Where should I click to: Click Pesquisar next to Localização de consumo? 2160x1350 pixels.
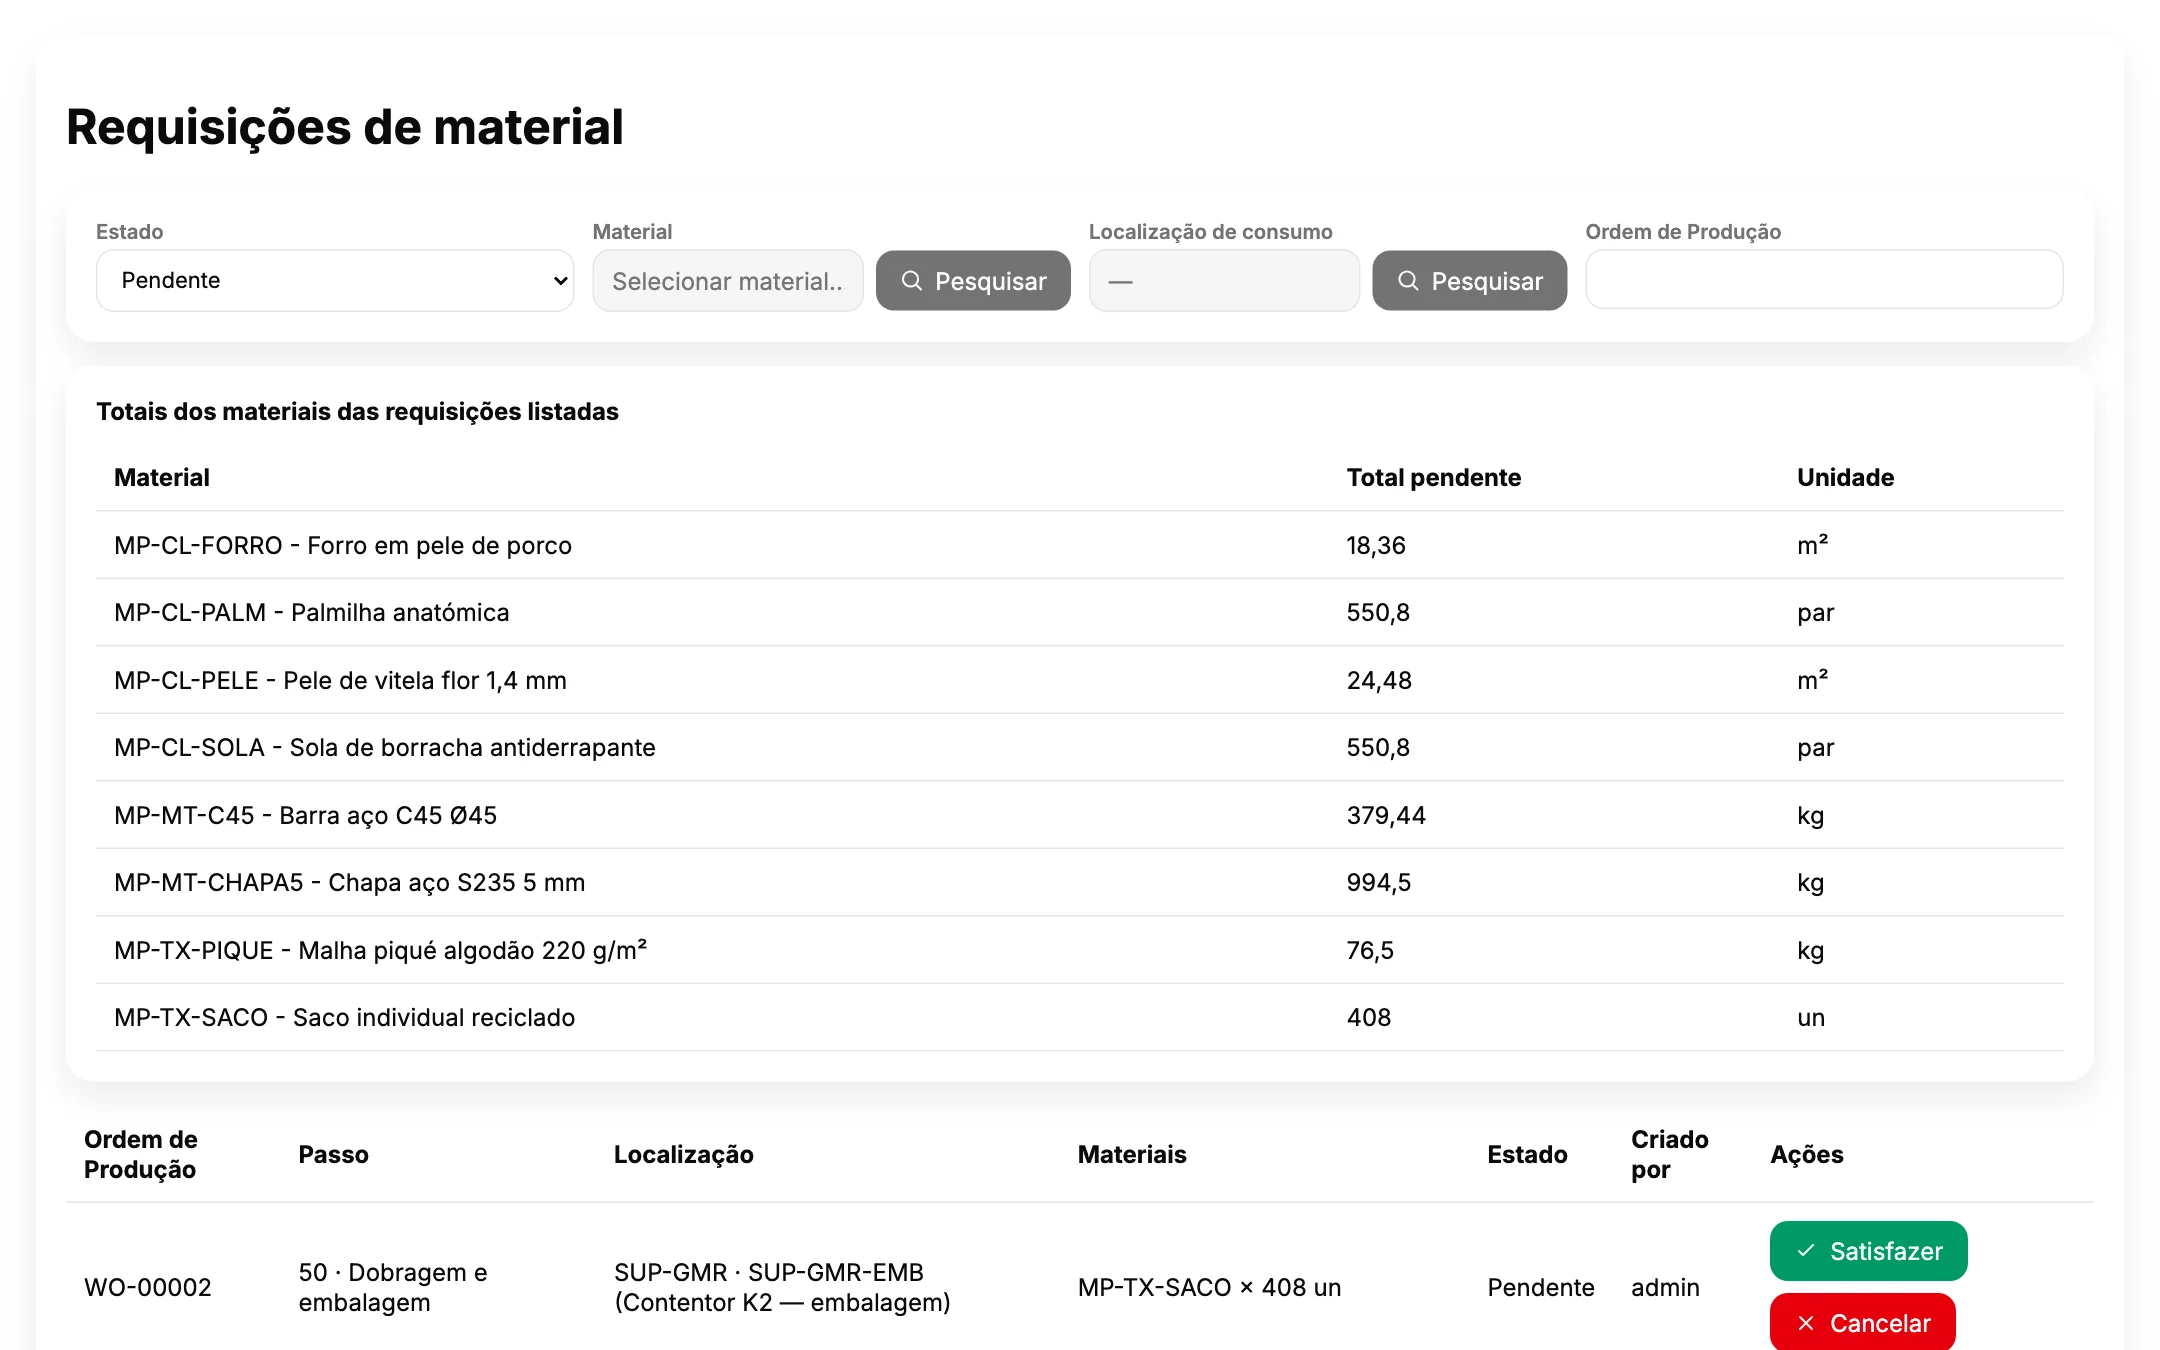click(x=1469, y=281)
